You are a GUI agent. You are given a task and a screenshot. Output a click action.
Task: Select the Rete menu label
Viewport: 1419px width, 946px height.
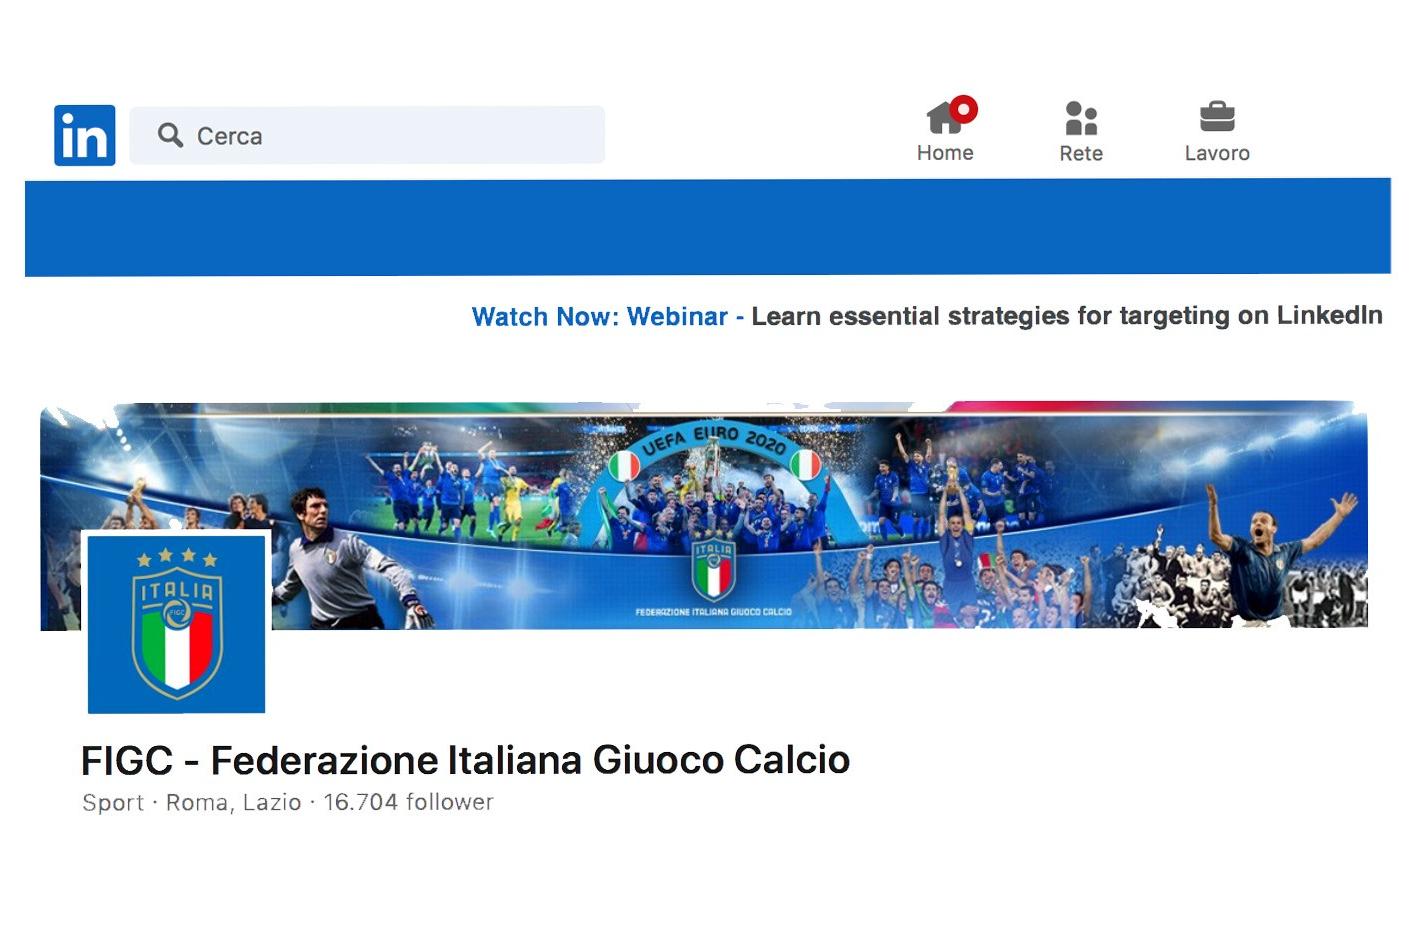point(1081,154)
